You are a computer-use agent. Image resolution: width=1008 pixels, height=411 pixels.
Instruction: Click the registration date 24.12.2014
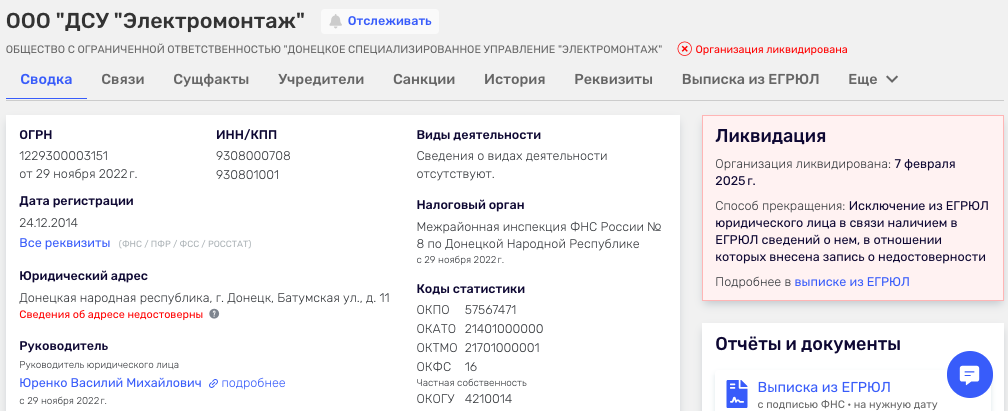pos(48,223)
